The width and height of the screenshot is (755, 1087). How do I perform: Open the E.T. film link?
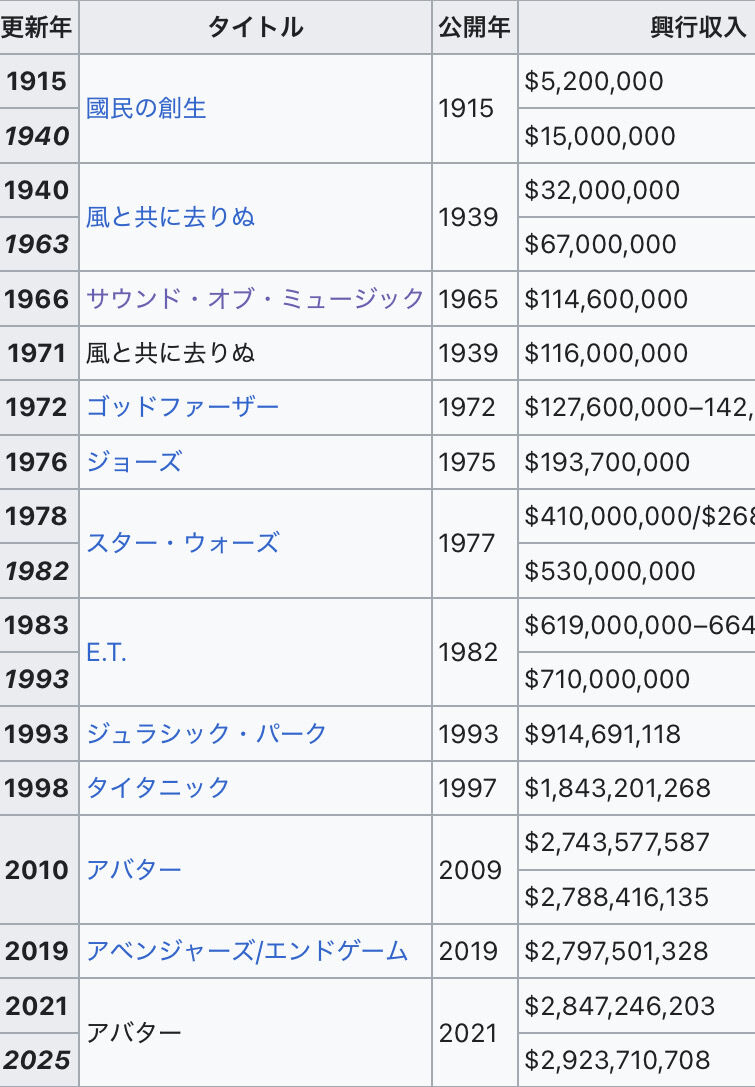[x=106, y=652]
